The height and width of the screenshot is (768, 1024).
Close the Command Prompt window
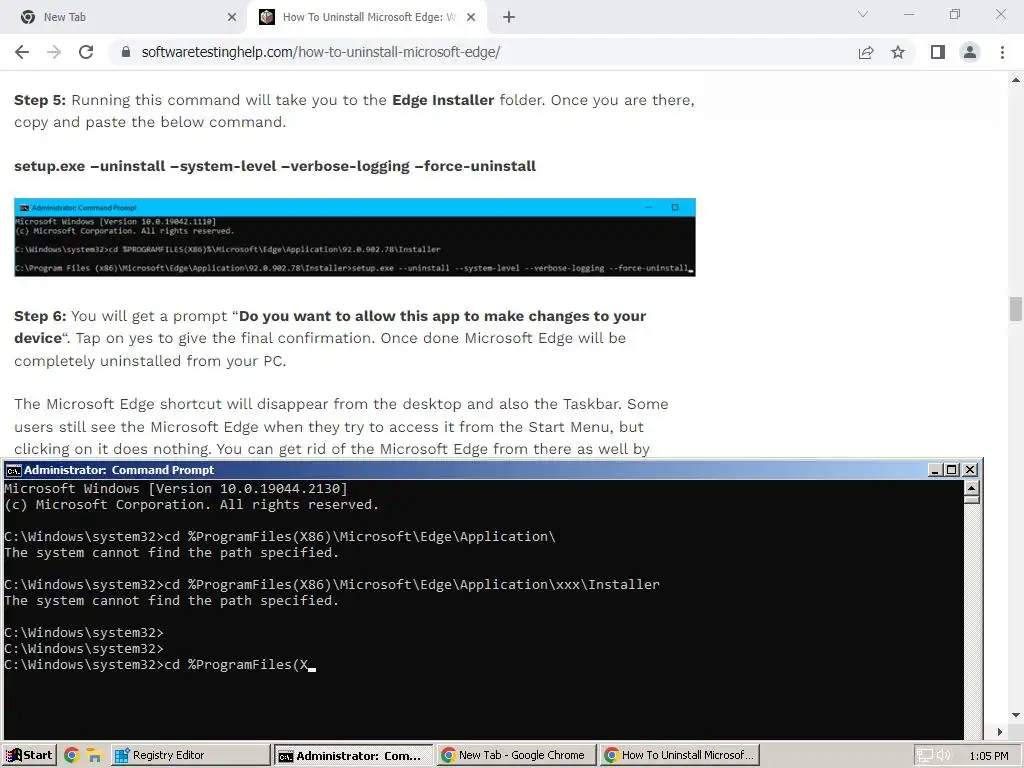coord(970,470)
